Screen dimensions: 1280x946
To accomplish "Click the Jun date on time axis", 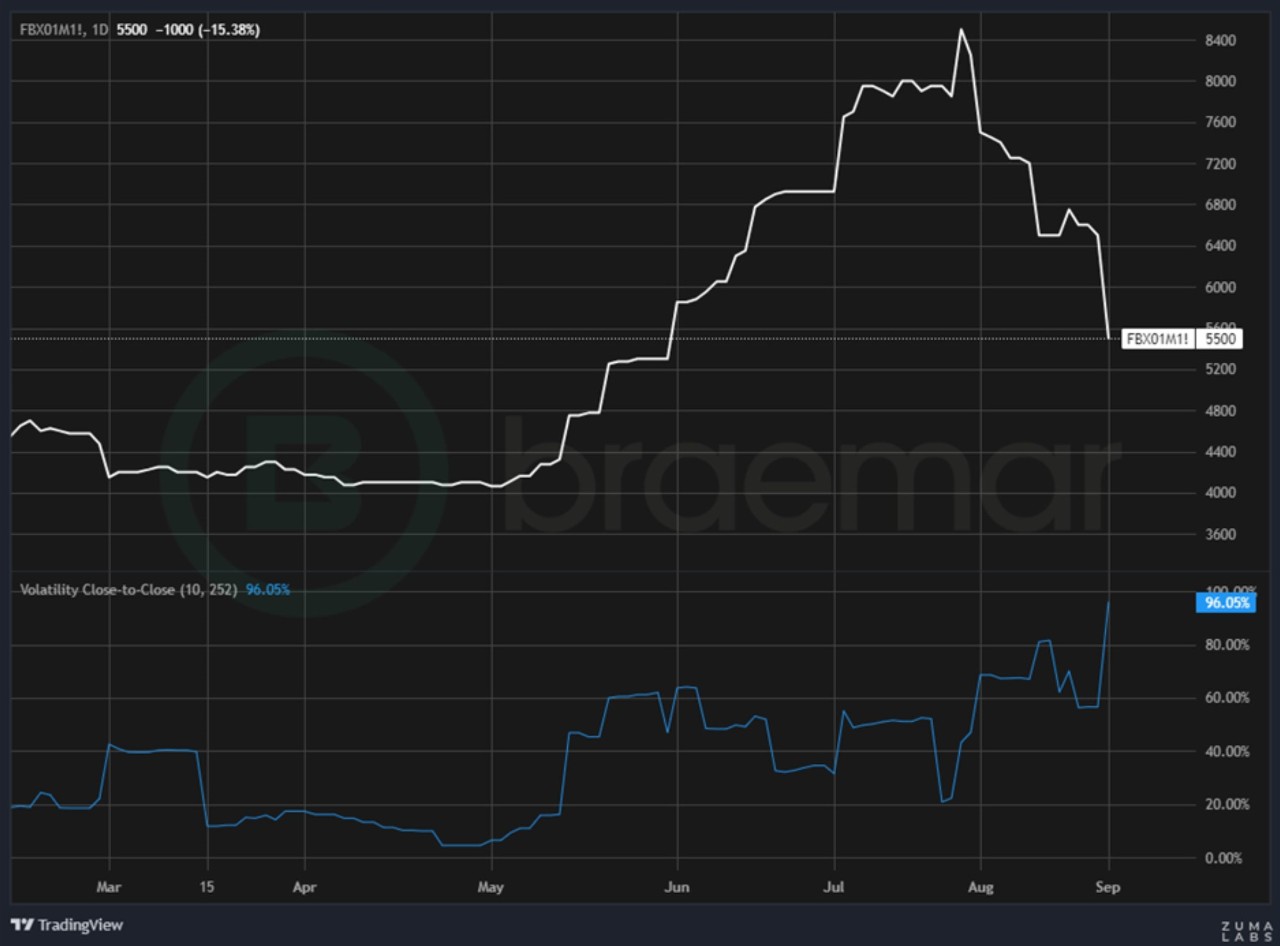I will click(677, 887).
